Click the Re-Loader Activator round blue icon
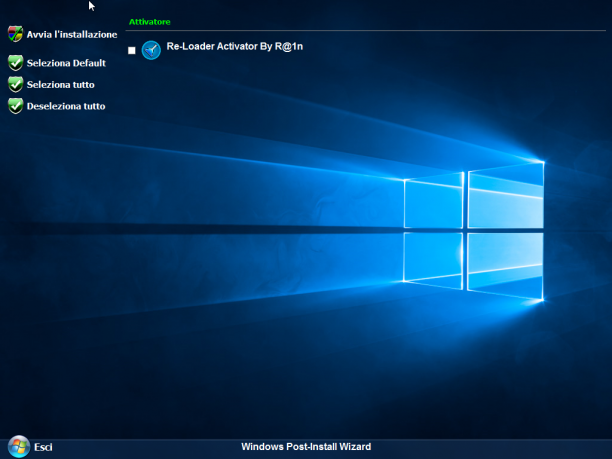This screenshot has width=612, height=459. [x=151, y=50]
